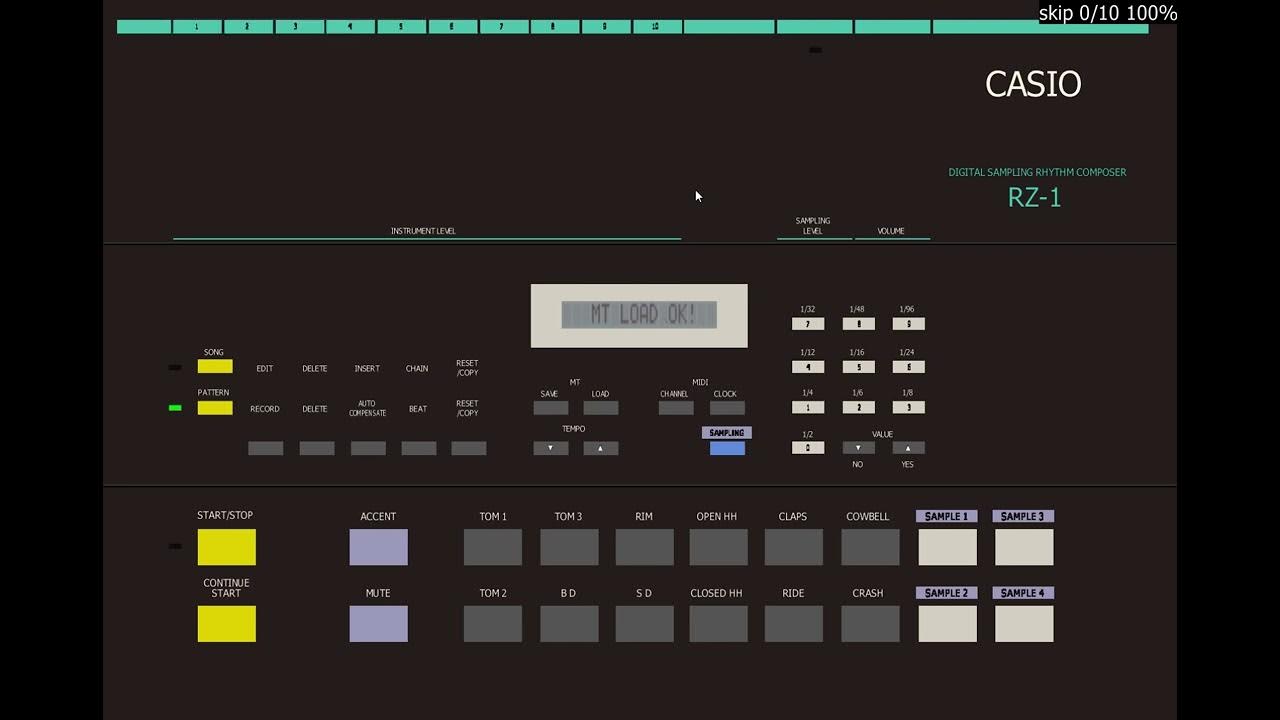Select SONG mode with the yellow button

(x=215, y=366)
